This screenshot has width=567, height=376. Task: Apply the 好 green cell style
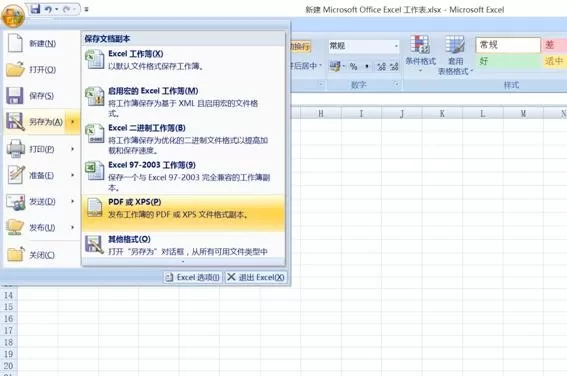508,61
